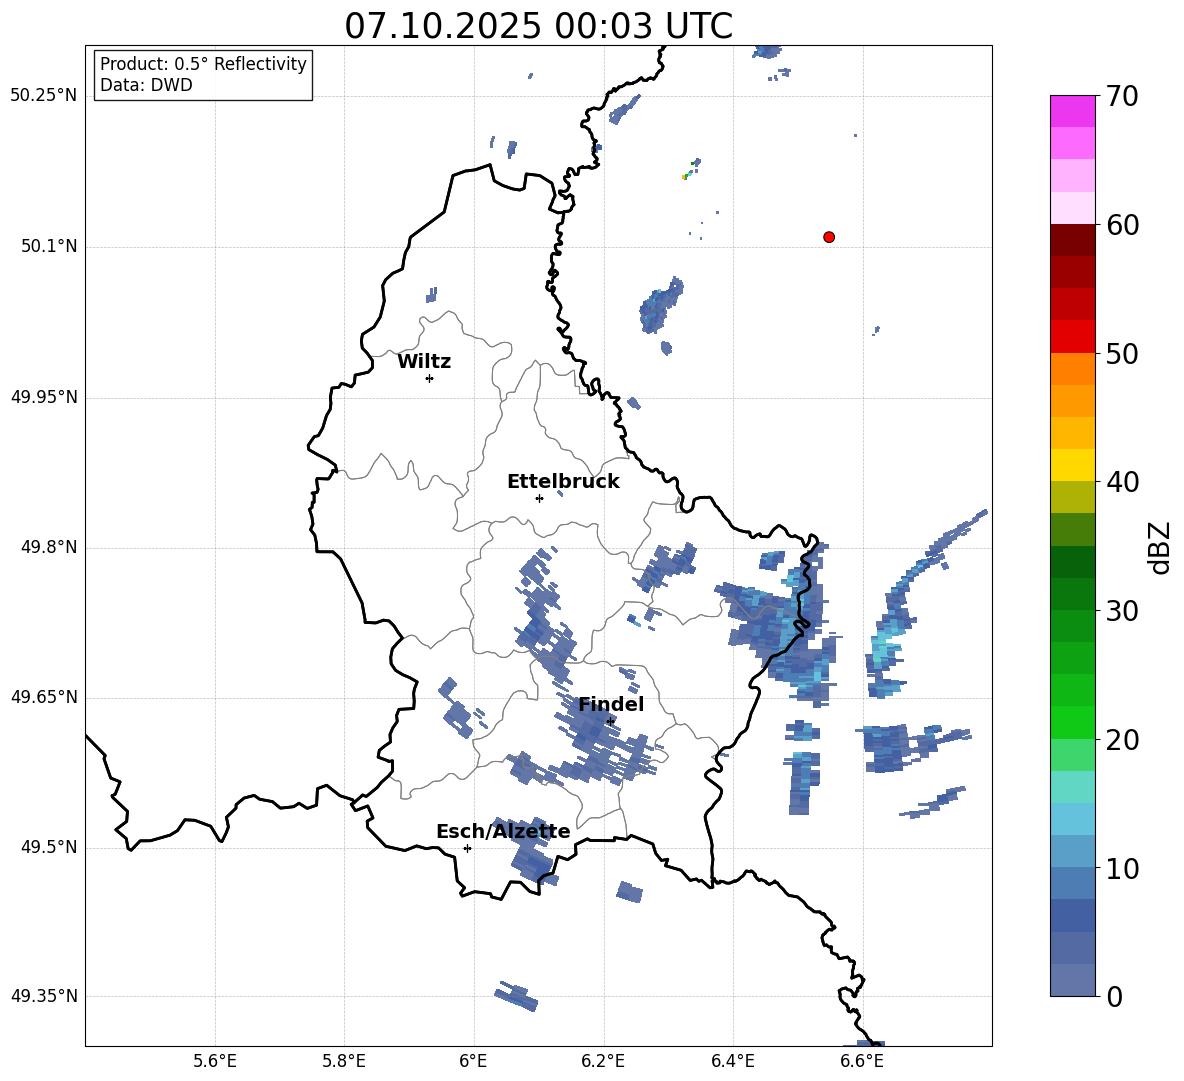Image resolution: width=1184 pixels, height=1081 pixels.
Task: Click the 60 label on the colorbar
Action: point(1121,225)
